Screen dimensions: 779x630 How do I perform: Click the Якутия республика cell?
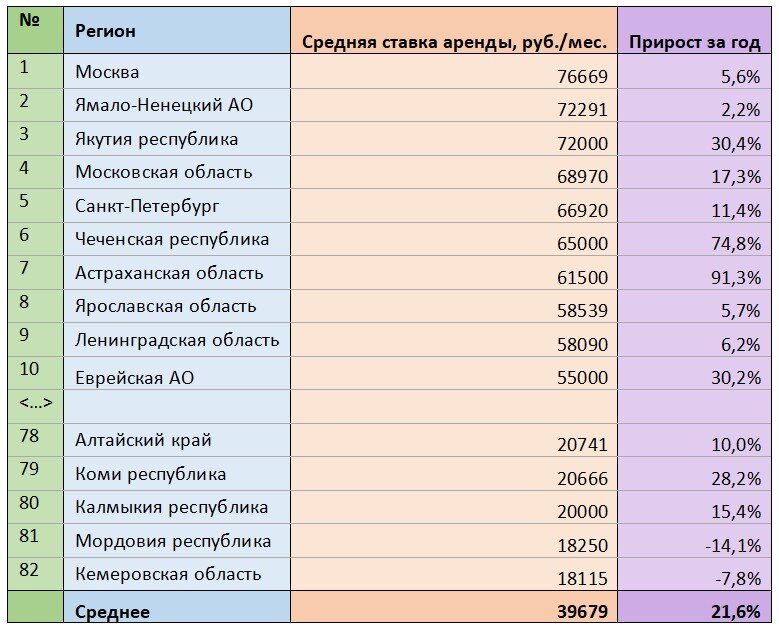point(156,139)
